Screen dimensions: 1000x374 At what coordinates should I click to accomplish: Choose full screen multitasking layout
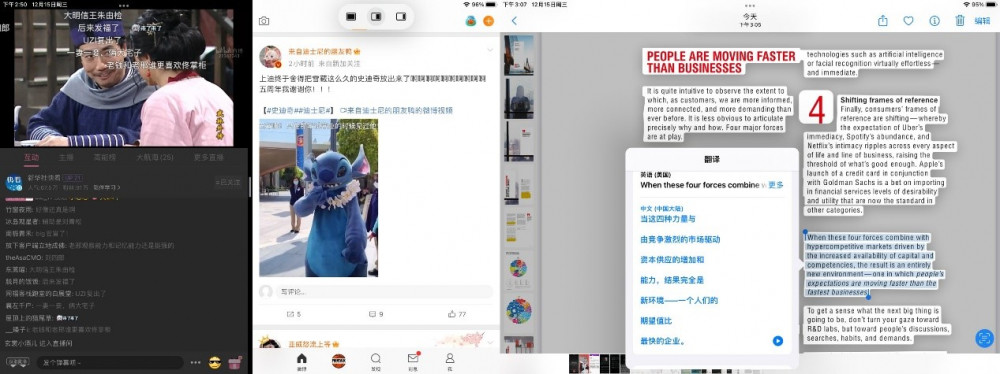(x=351, y=17)
